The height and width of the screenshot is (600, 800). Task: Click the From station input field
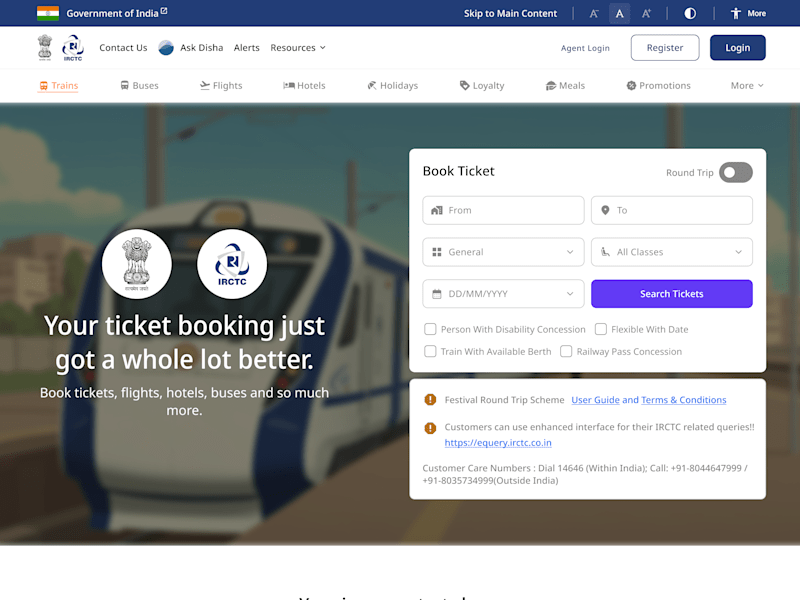pos(503,210)
